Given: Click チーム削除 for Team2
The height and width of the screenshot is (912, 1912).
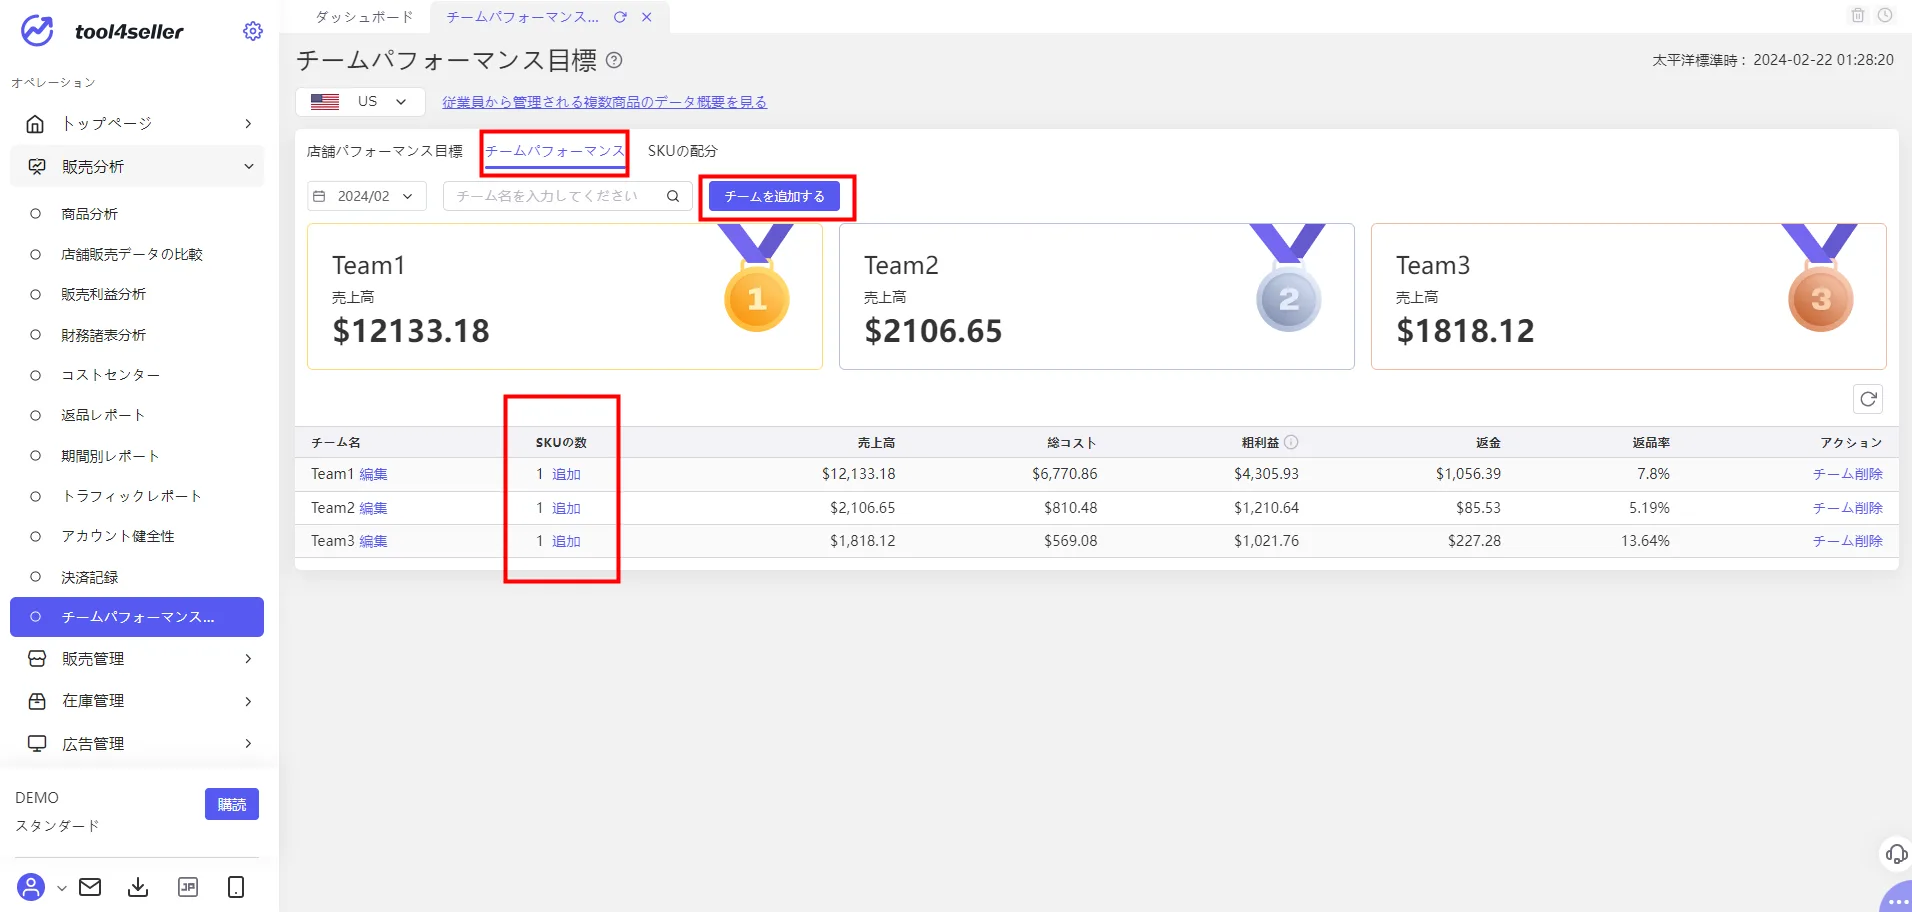Looking at the screenshot, I should 1847,508.
